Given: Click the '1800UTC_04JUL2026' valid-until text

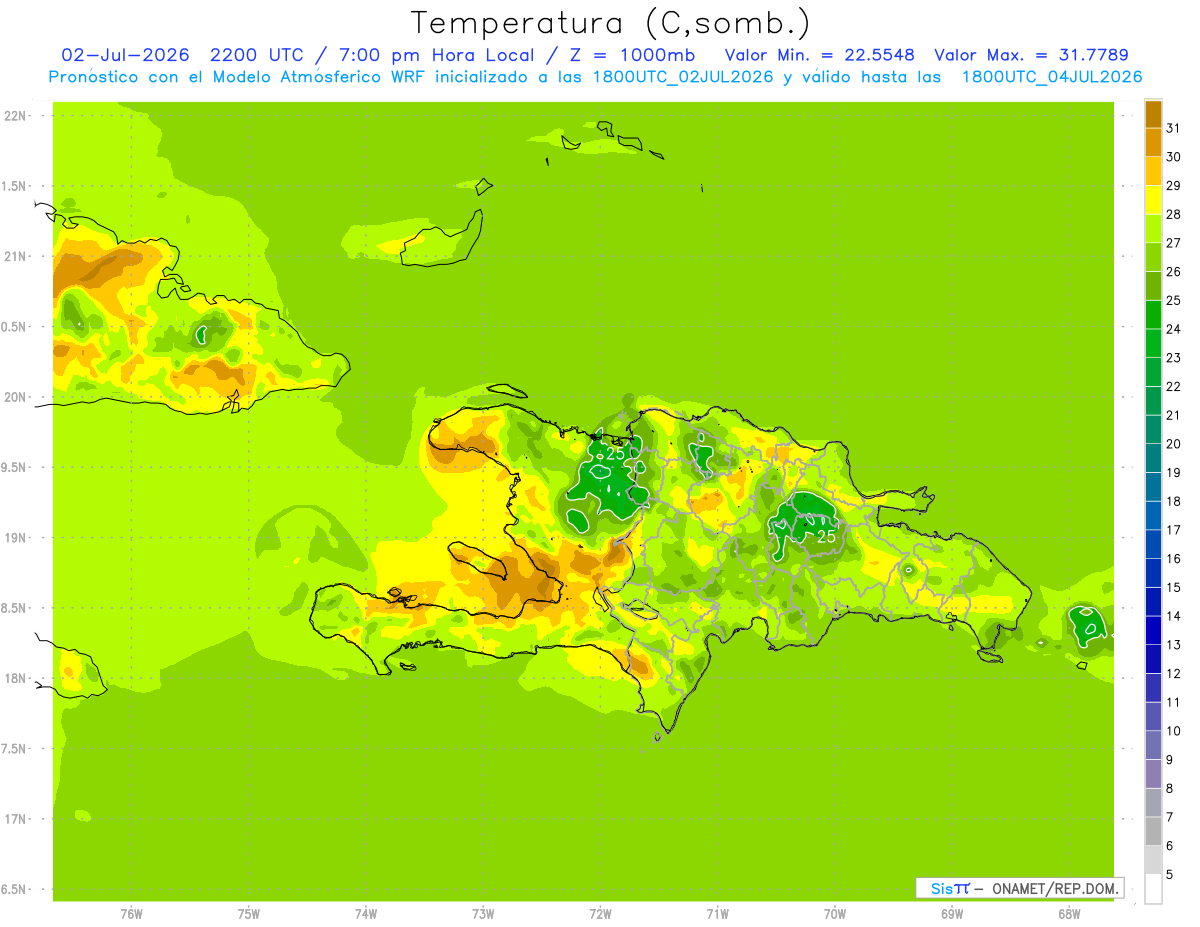Looking at the screenshot, I should (x=1052, y=77).
